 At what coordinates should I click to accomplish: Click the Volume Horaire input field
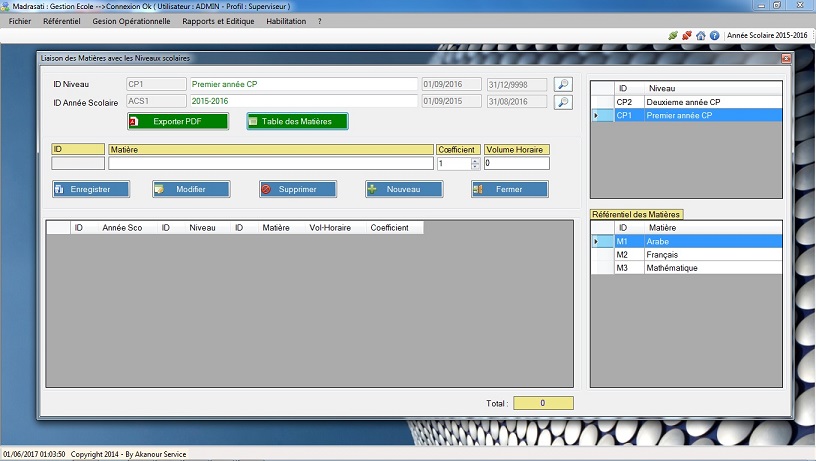[517, 163]
